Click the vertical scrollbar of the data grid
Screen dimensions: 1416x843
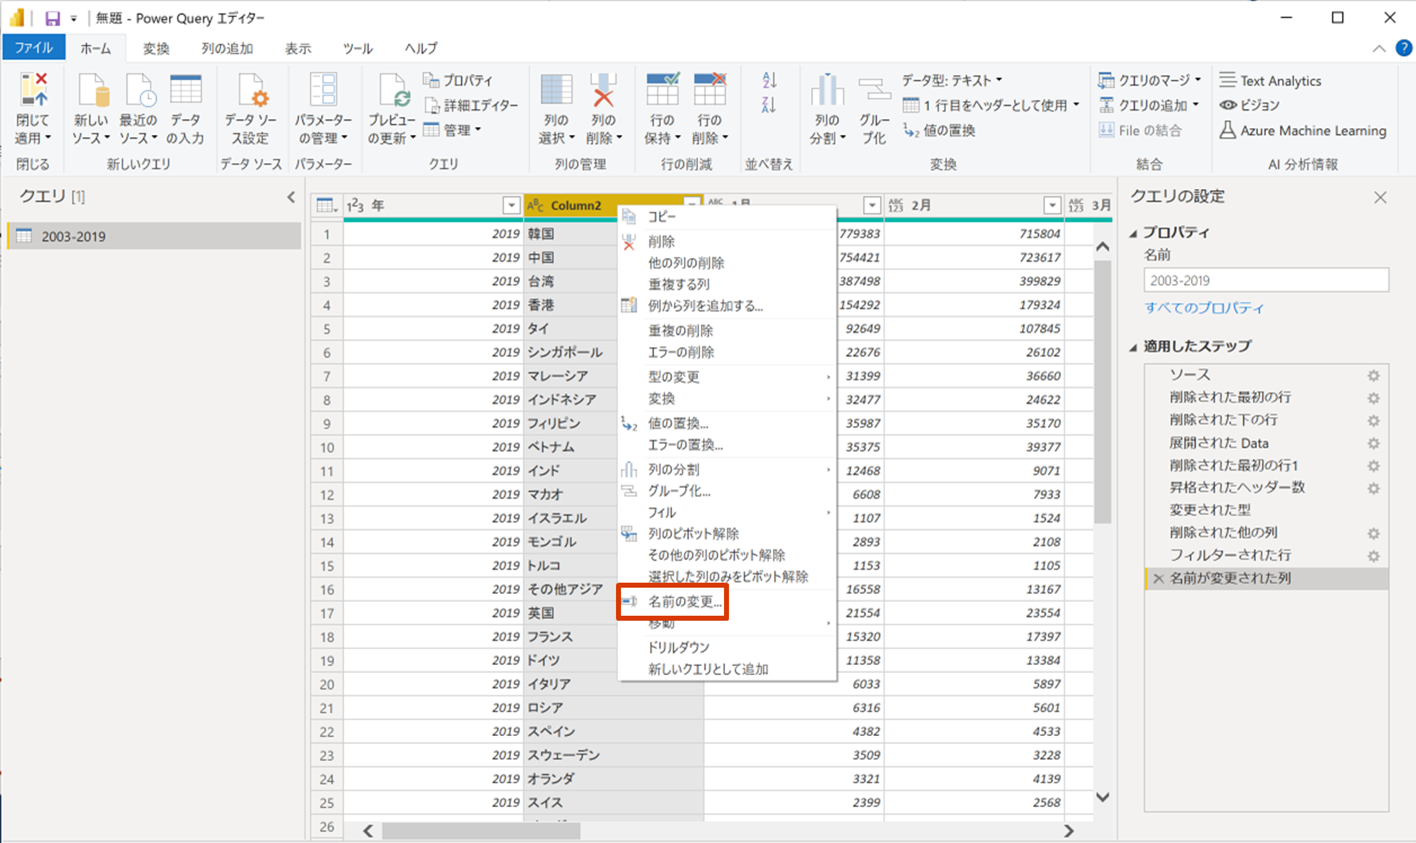click(x=1102, y=392)
